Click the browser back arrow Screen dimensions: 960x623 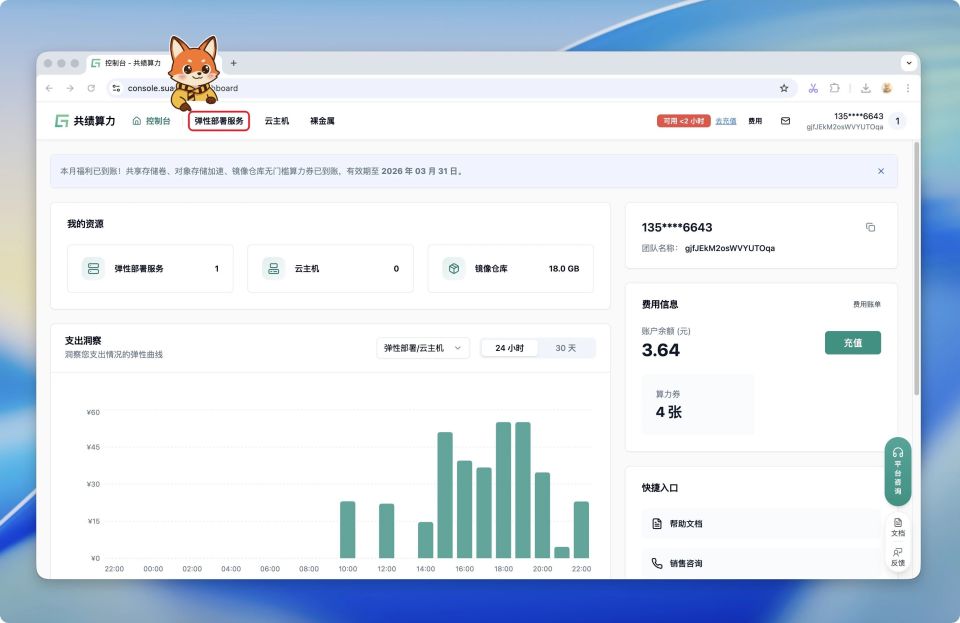click(x=50, y=88)
